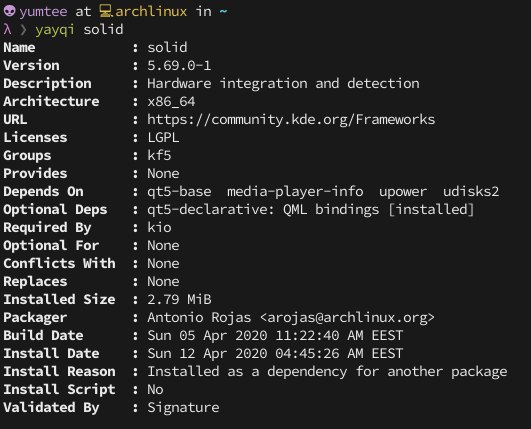Click the username yumtee in the prompt
This screenshot has height=429, width=531.
pos(43,12)
